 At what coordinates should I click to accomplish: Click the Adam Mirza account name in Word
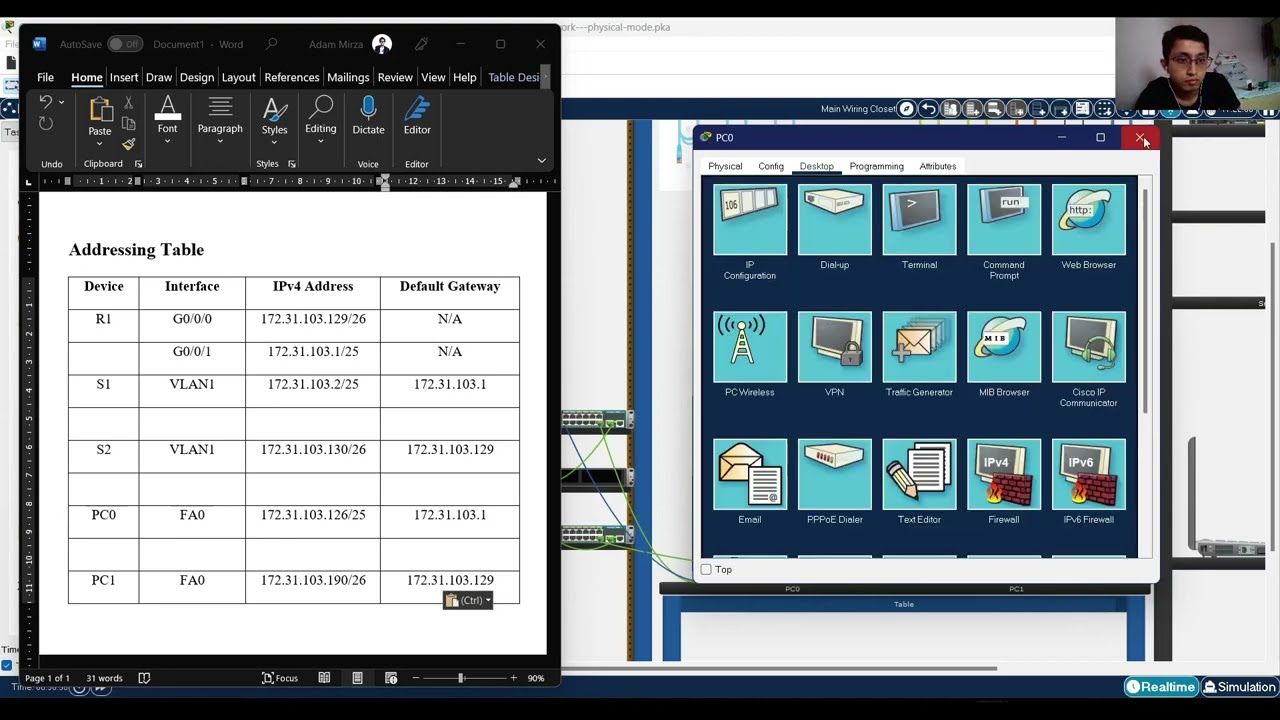point(336,44)
